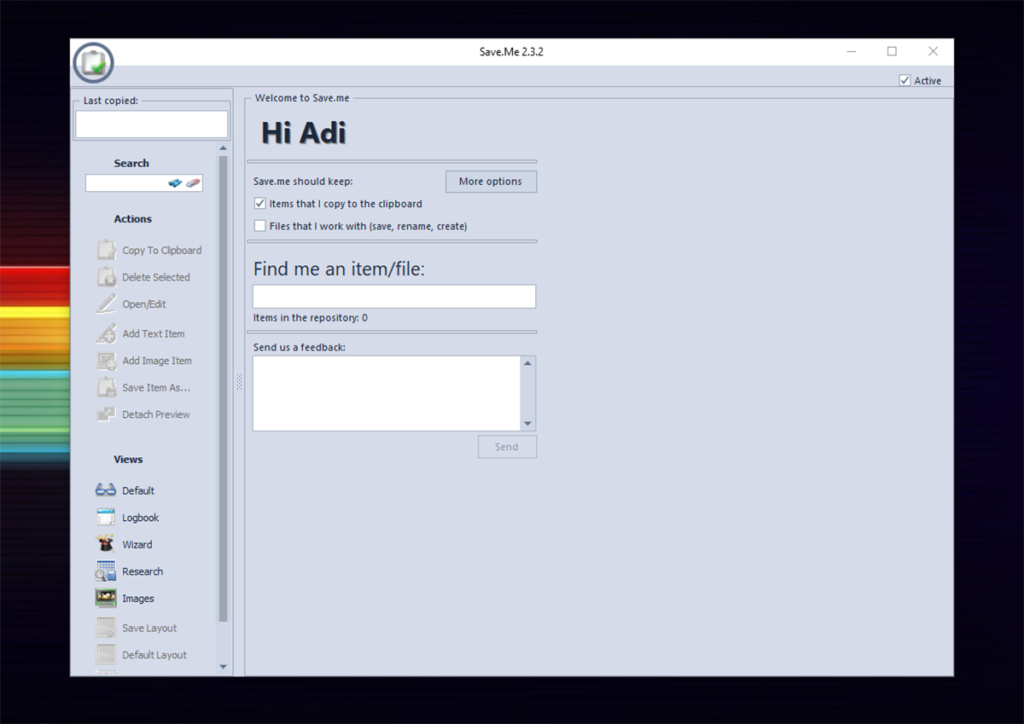The height and width of the screenshot is (724, 1024).
Task: Click the scroll-up arrow of the sidebar
Action: (222, 146)
